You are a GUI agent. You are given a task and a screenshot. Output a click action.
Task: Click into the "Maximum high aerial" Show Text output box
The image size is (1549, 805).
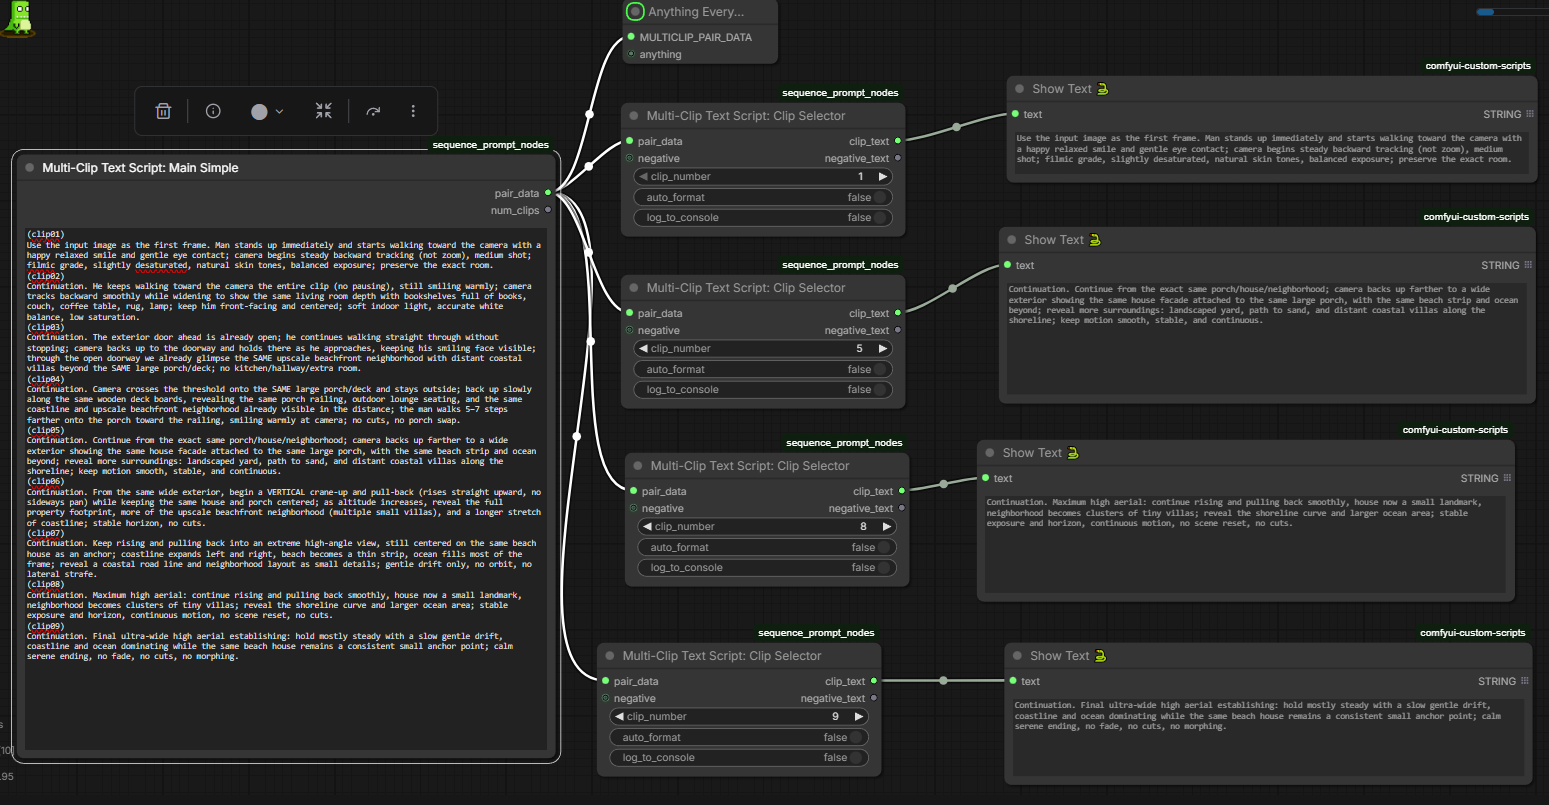pyautogui.click(x=1244, y=544)
